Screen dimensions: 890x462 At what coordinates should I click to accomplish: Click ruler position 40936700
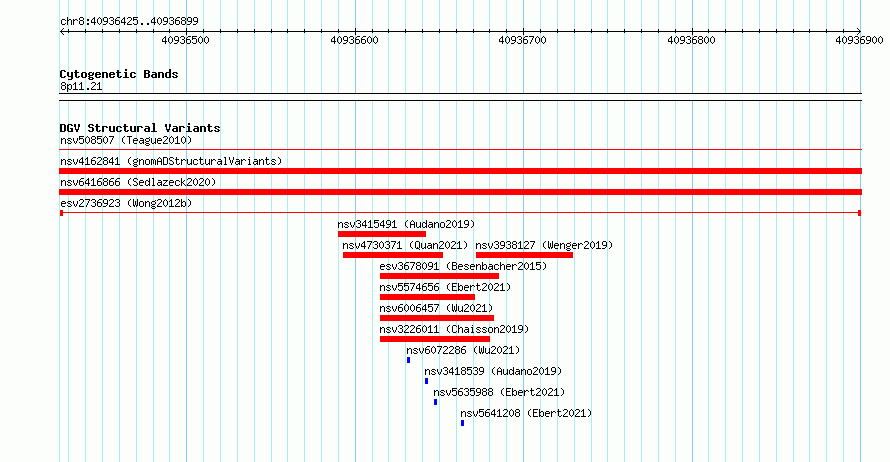pos(522,40)
